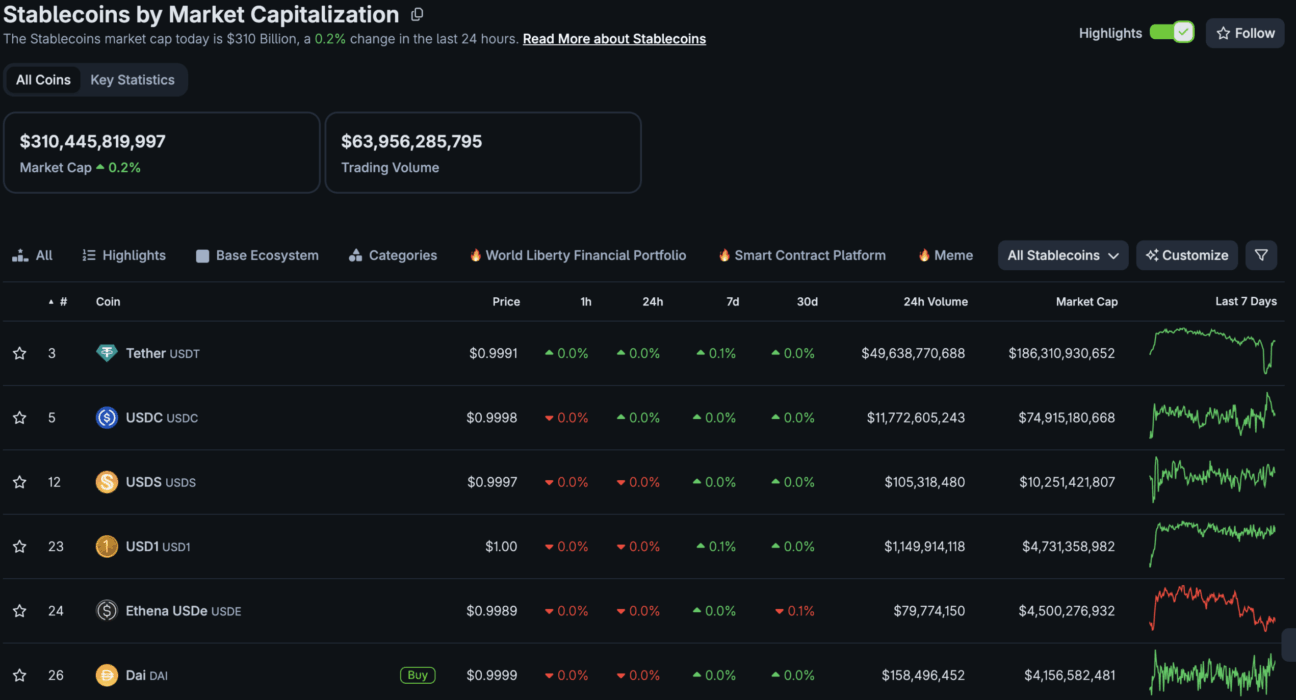Image resolution: width=1296 pixels, height=700 pixels.
Task: Open the Tether 7-day sparkline chart
Action: pos(1213,350)
